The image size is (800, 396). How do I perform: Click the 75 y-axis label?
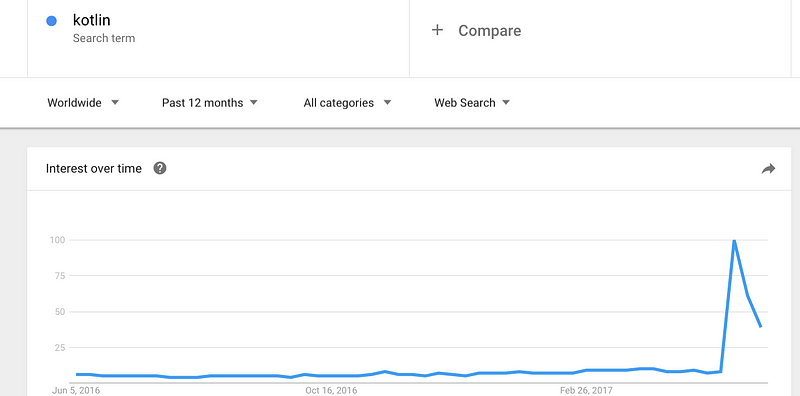60,276
